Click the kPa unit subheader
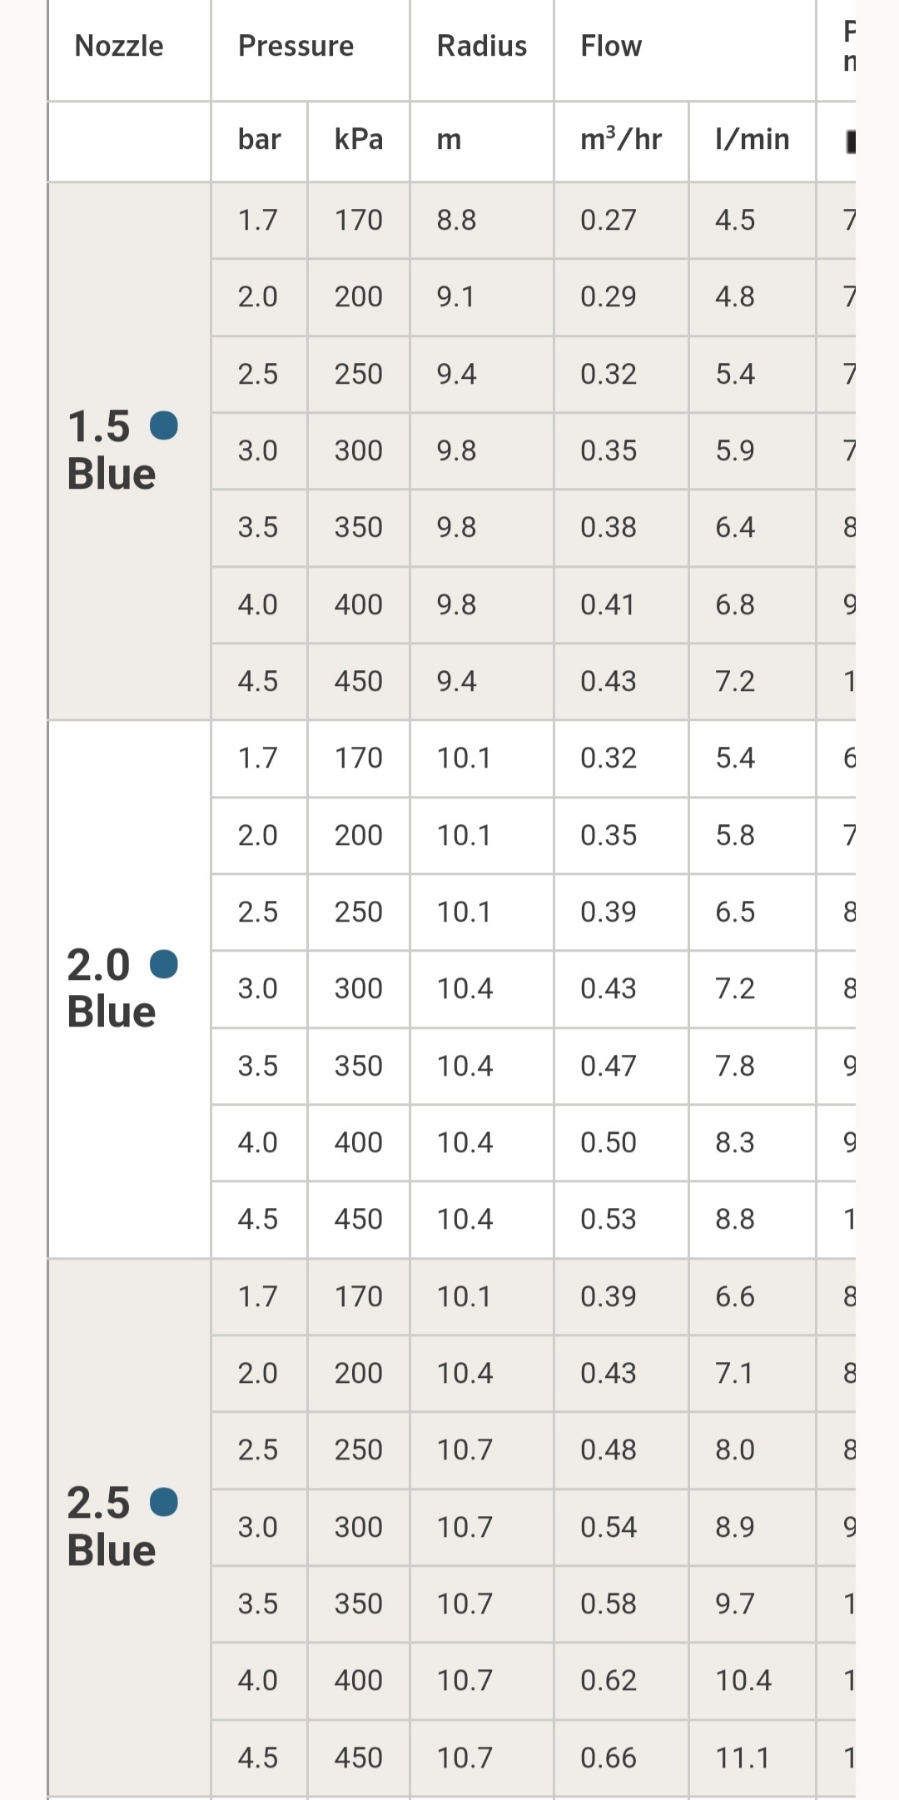Screen dimensions: 899x1800 point(358,139)
